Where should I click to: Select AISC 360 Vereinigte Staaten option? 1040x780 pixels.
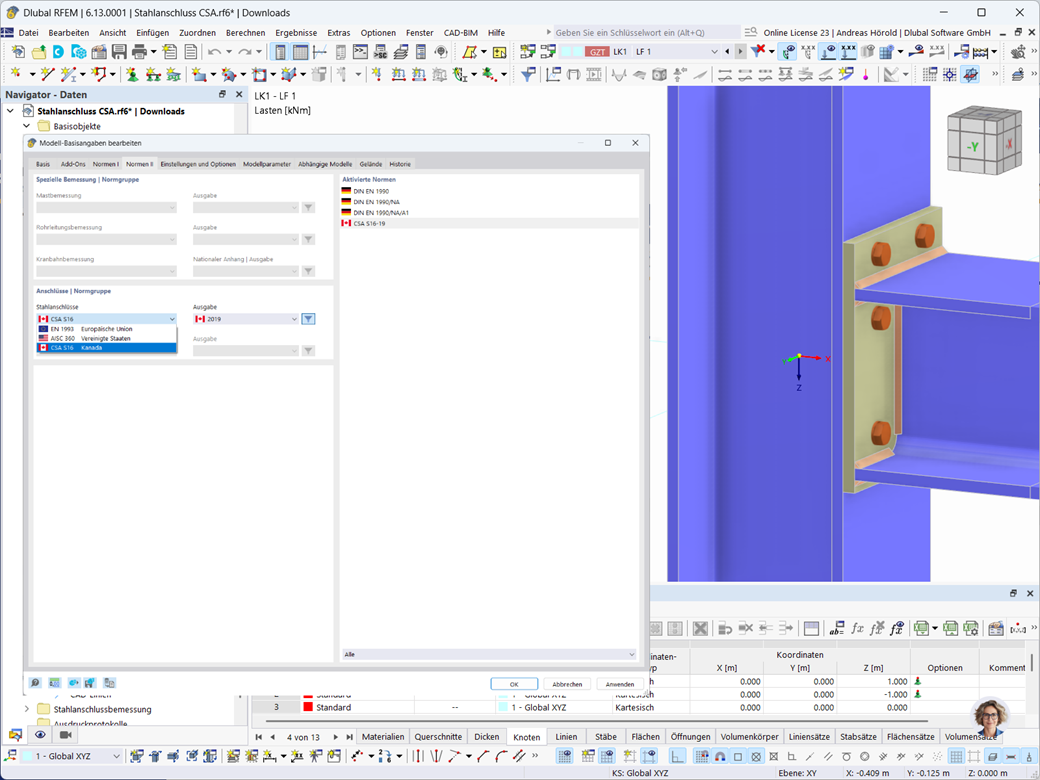click(107, 338)
